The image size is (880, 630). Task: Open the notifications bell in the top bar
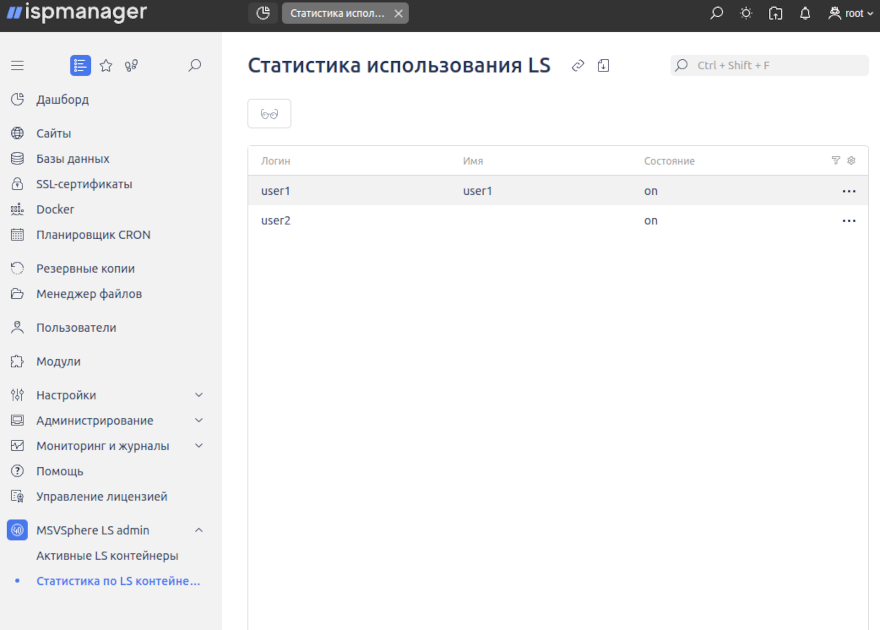click(804, 13)
